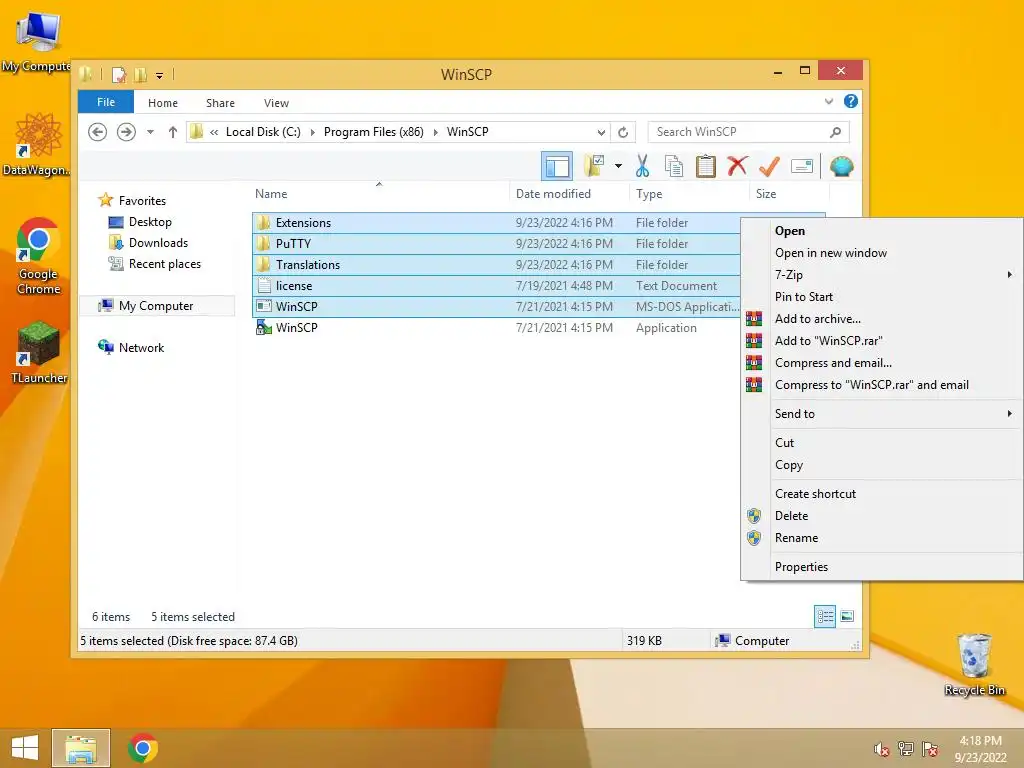Screen dimensions: 1024x768
Task: Select Downloads in Favorites
Action: point(158,243)
